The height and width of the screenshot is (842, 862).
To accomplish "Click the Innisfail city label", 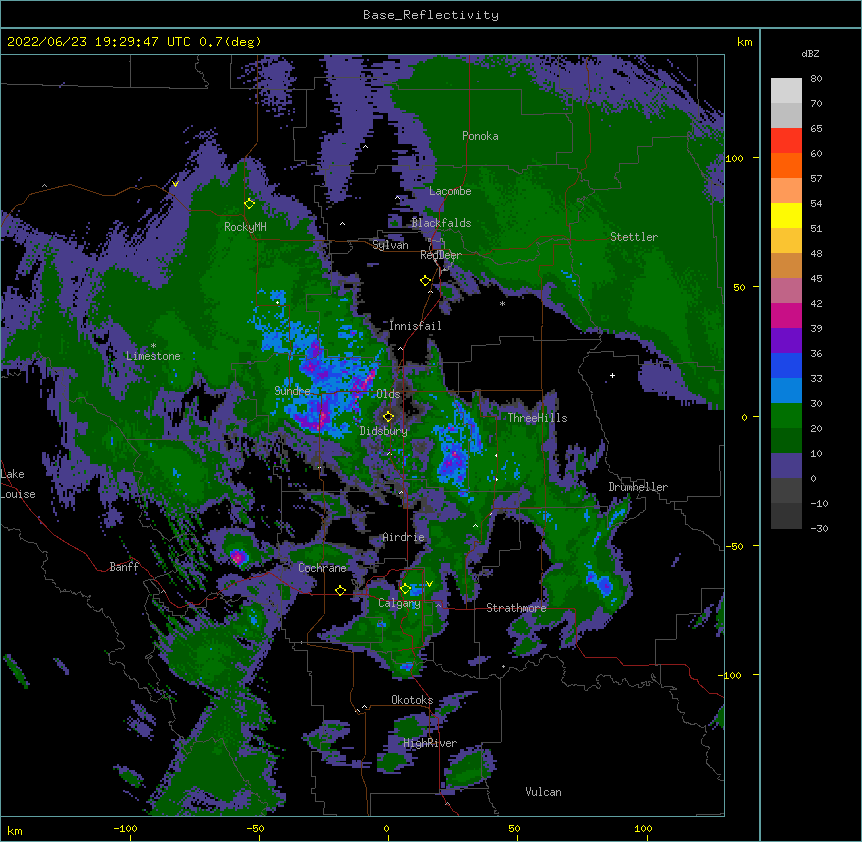I will coord(415,326).
